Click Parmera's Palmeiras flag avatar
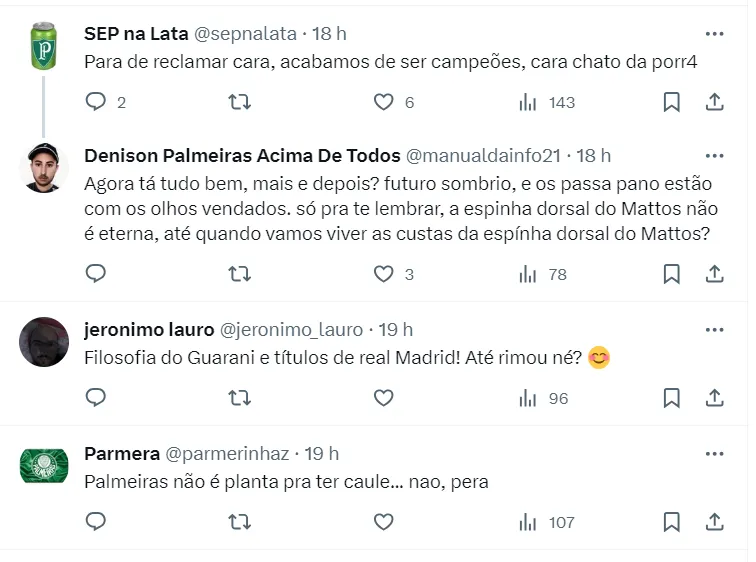This screenshot has height=562, width=756. coord(44,466)
